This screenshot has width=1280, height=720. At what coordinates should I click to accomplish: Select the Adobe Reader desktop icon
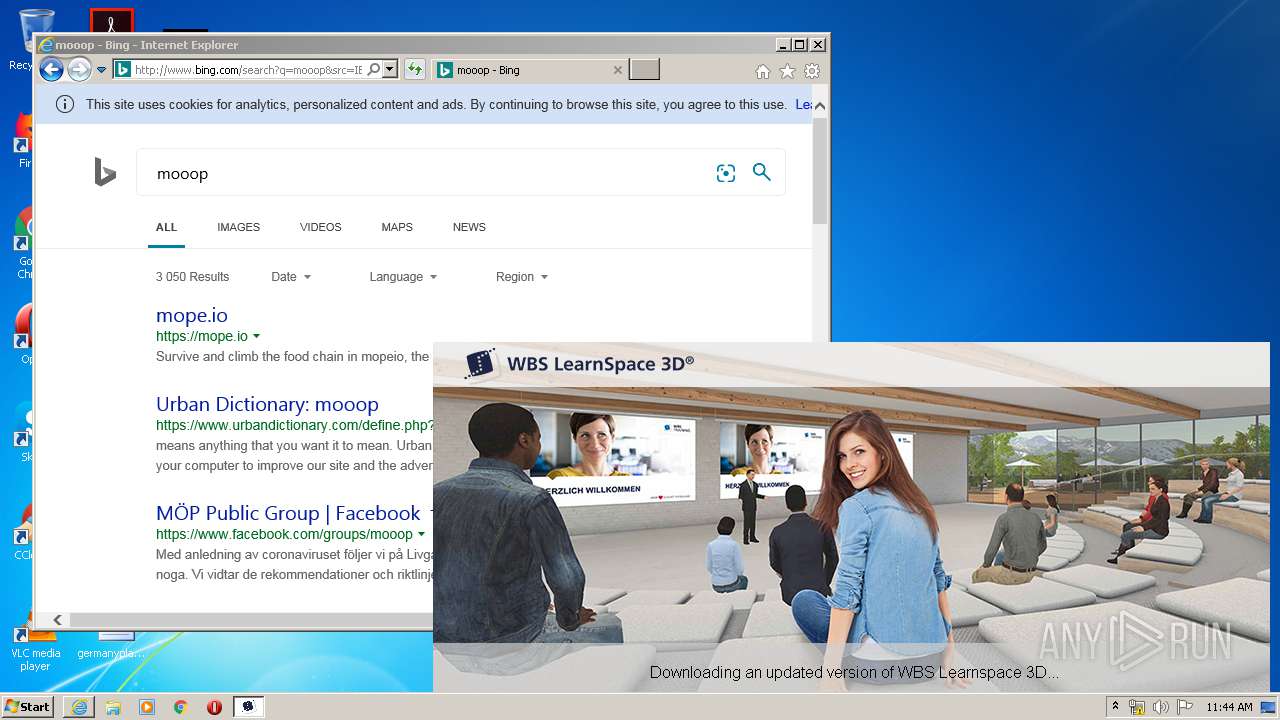coord(111,21)
